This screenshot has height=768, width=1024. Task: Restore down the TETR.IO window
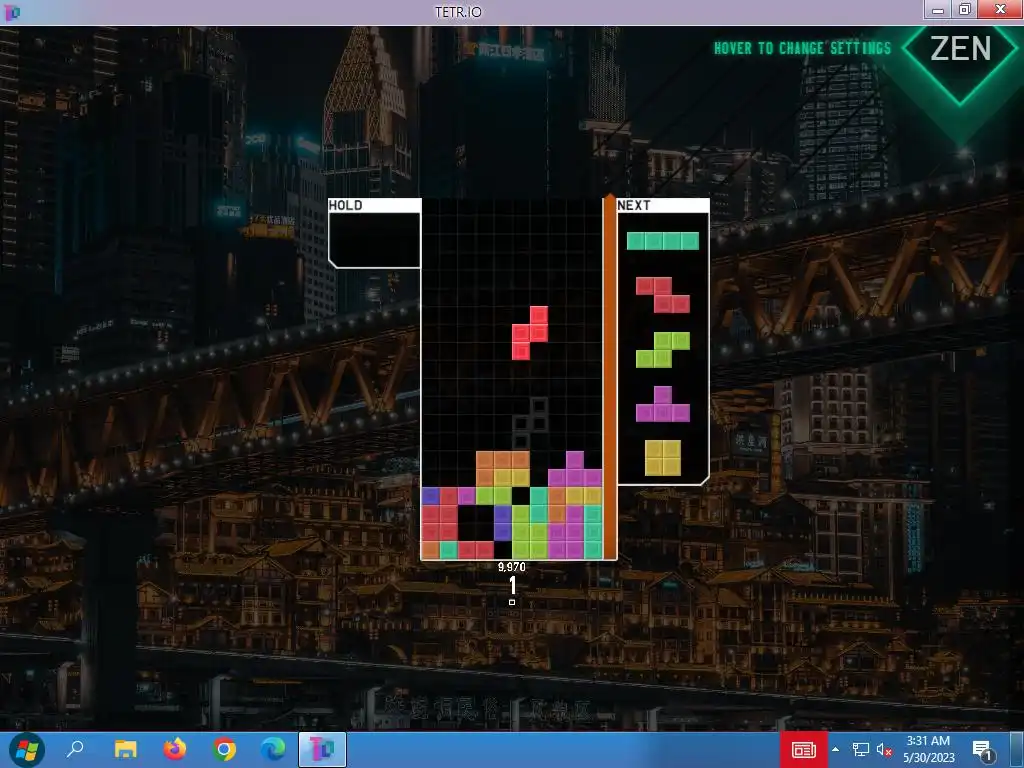(966, 9)
